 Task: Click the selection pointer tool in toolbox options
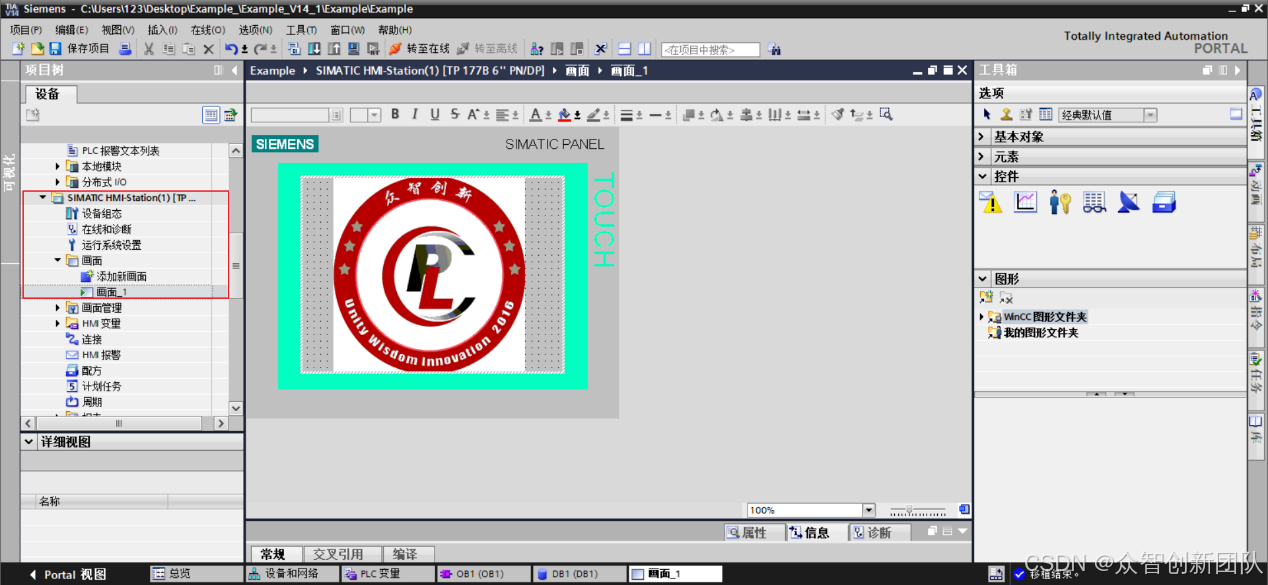pos(987,115)
